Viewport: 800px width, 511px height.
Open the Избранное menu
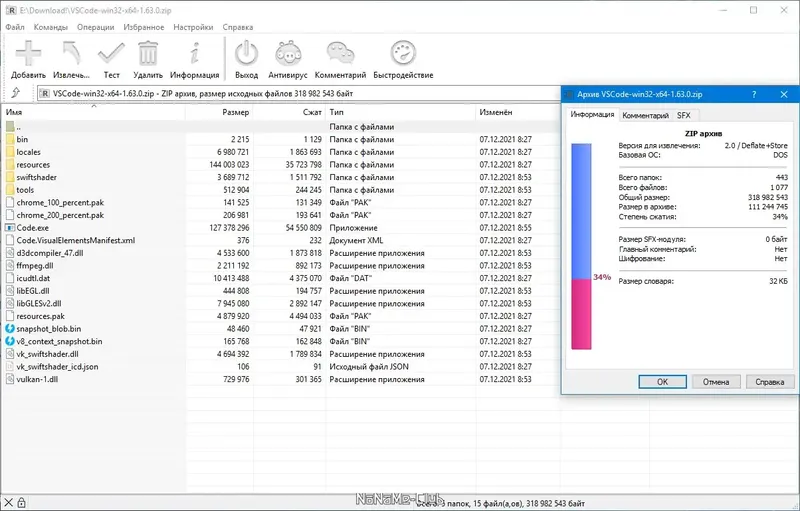click(144, 27)
